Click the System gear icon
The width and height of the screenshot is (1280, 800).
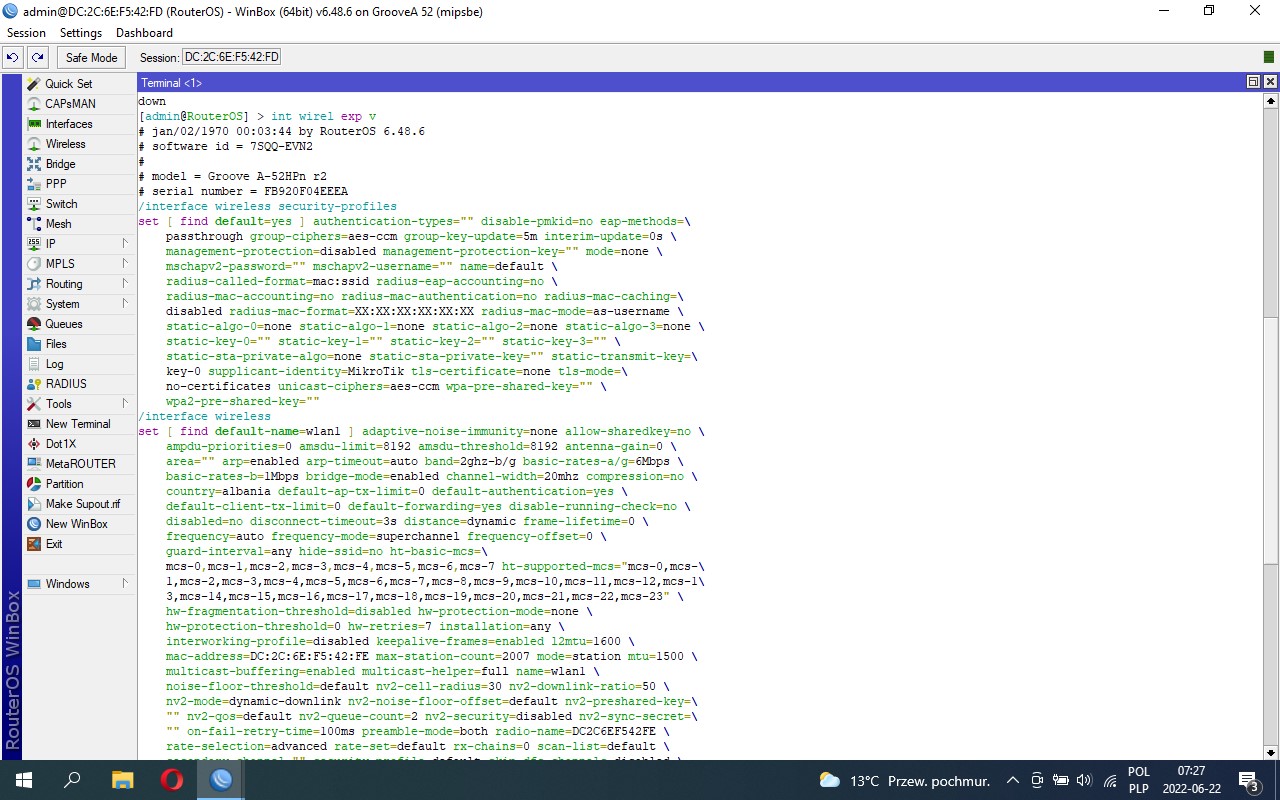pyautogui.click(x=34, y=304)
